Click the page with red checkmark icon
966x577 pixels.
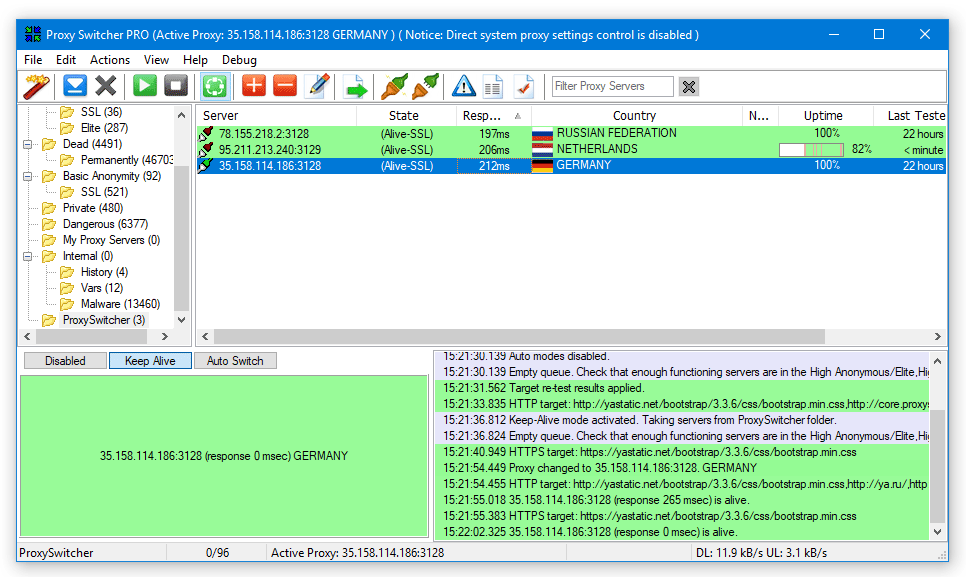[x=524, y=86]
